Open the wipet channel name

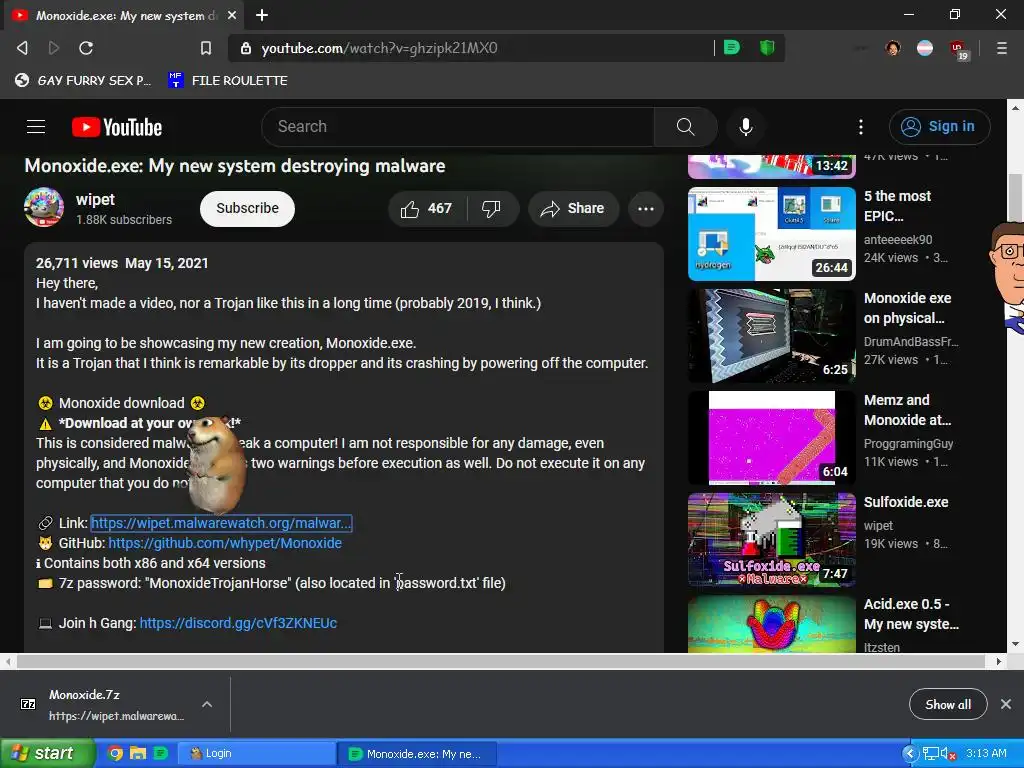click(95, 199)
